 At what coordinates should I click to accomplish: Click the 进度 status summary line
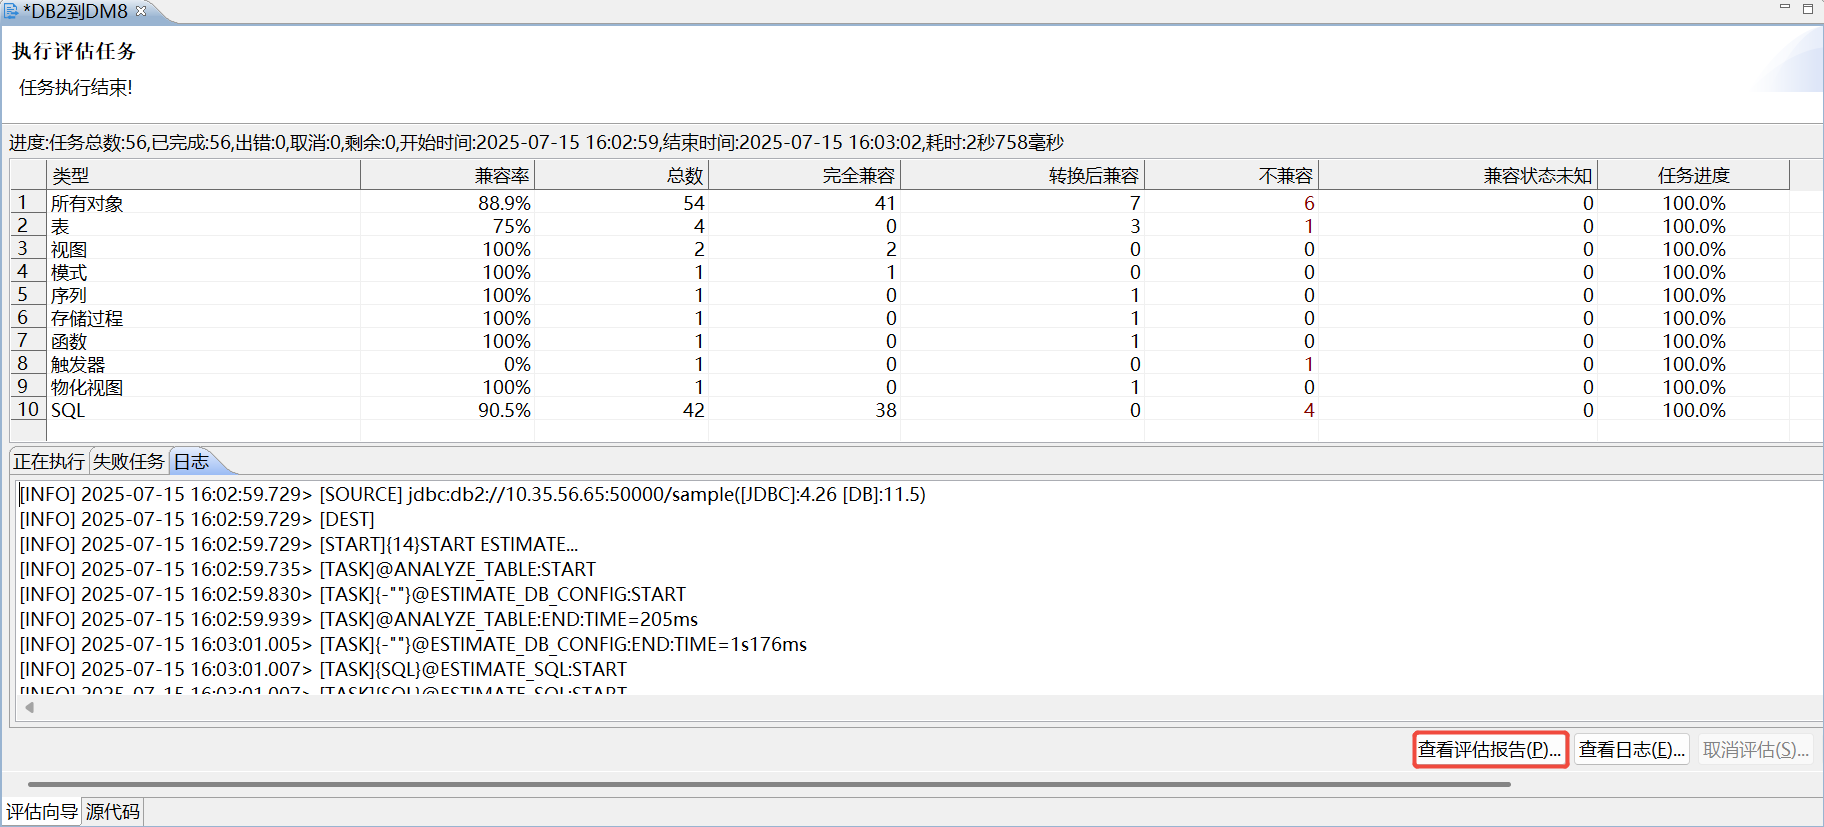(536, 142)
